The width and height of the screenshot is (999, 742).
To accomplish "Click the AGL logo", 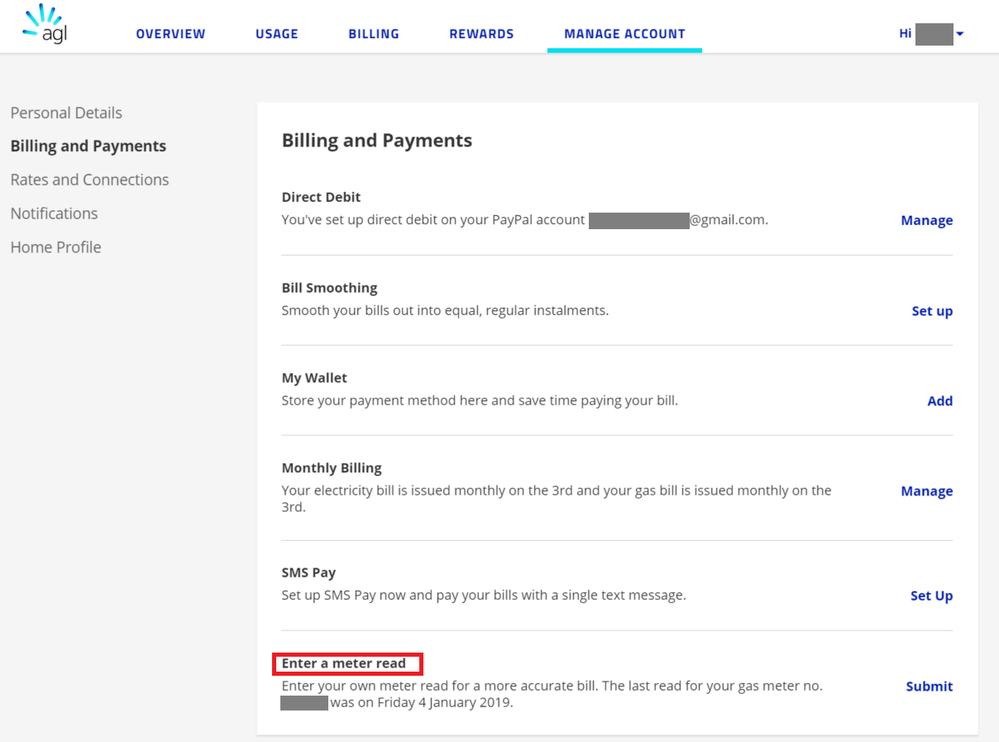I will click(x=45, y=27).
